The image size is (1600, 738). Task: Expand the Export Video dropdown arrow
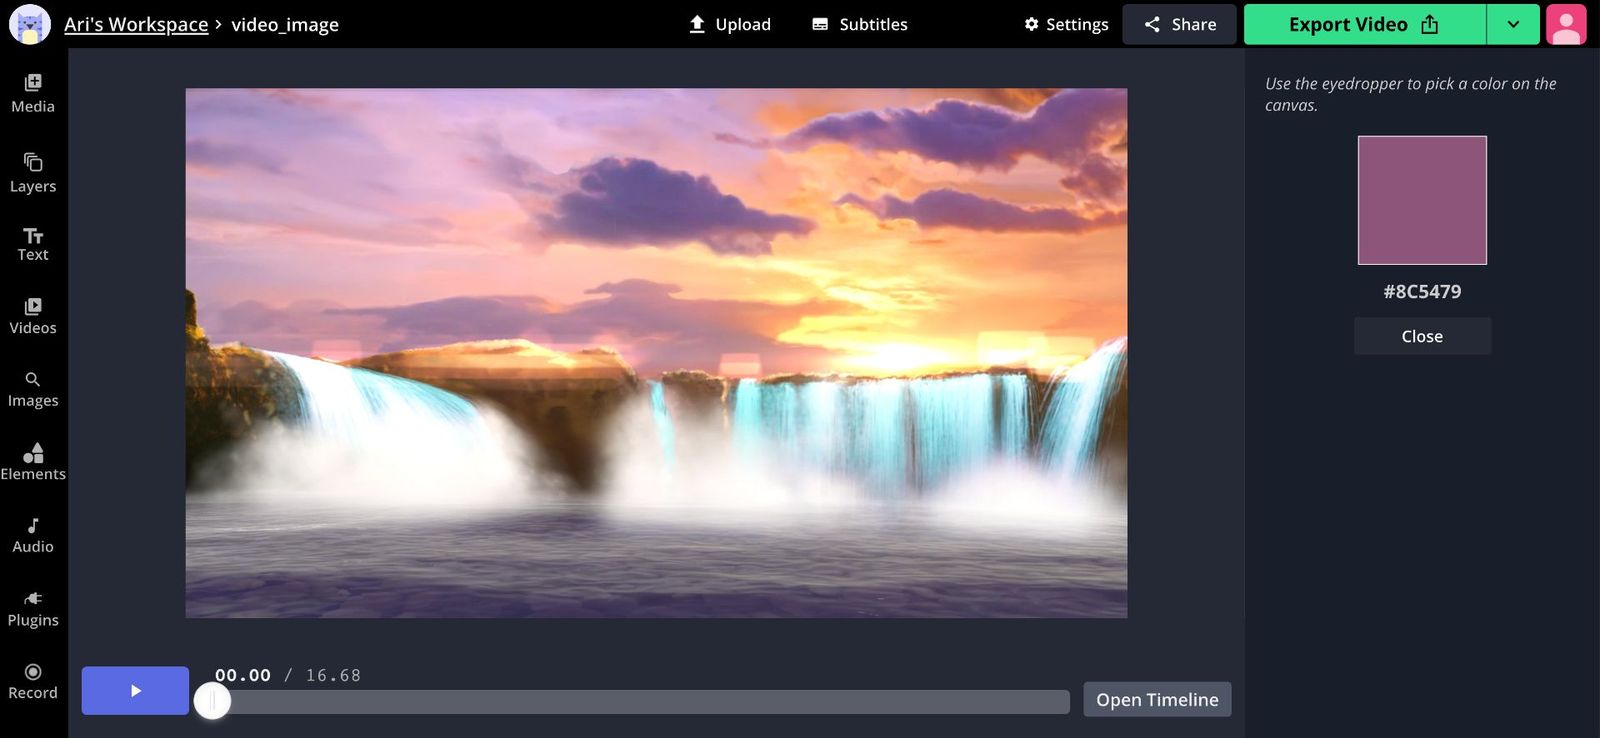[1513, 25]
